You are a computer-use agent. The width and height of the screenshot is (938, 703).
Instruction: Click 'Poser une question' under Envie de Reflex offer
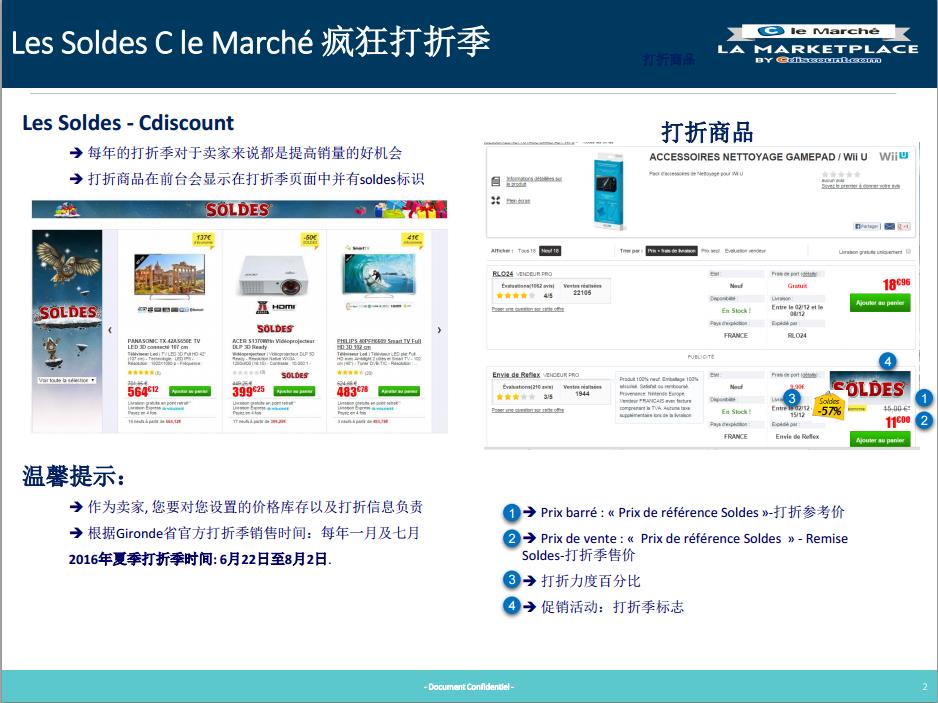pyautogui.click(x=528, y=410)
